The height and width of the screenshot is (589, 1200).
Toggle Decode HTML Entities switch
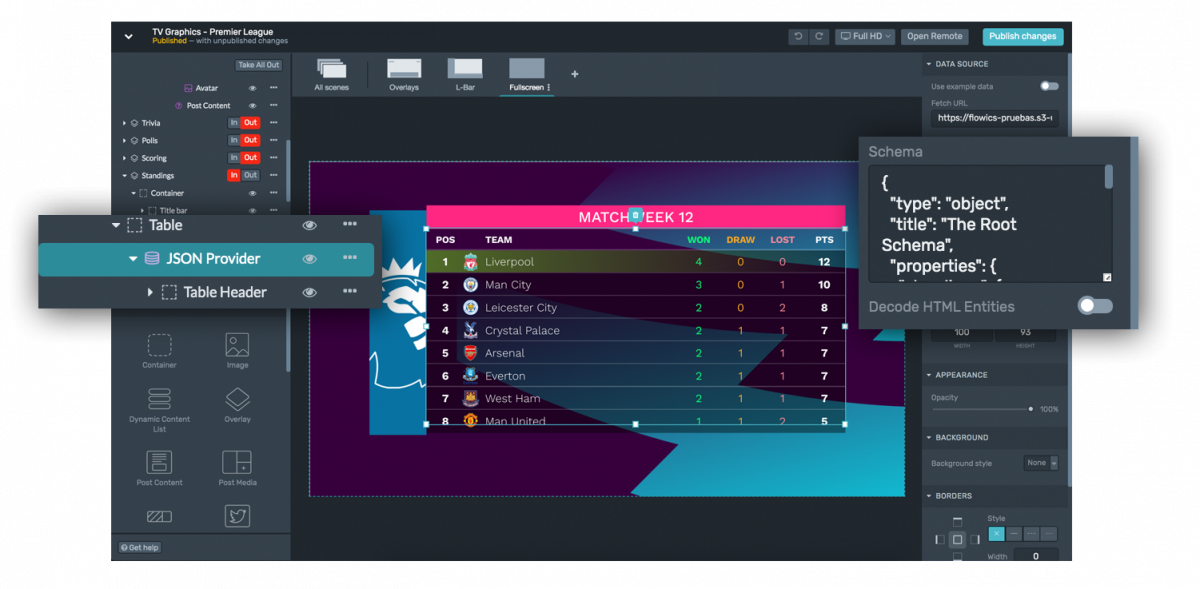(x=1095, y=306)
